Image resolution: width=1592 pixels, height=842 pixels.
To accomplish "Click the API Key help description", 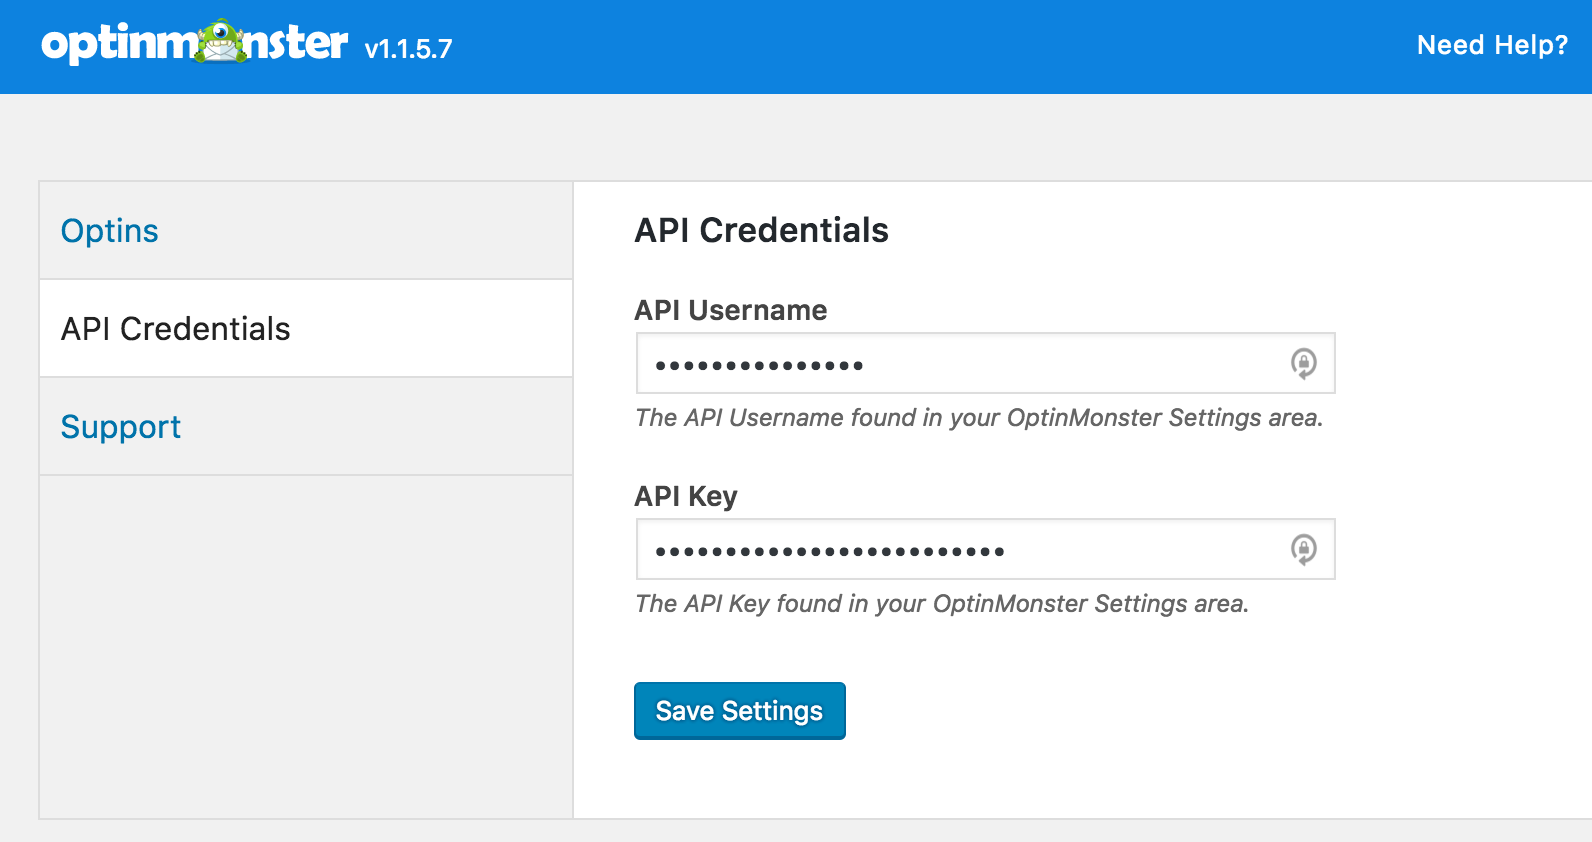I will [942, 604].
